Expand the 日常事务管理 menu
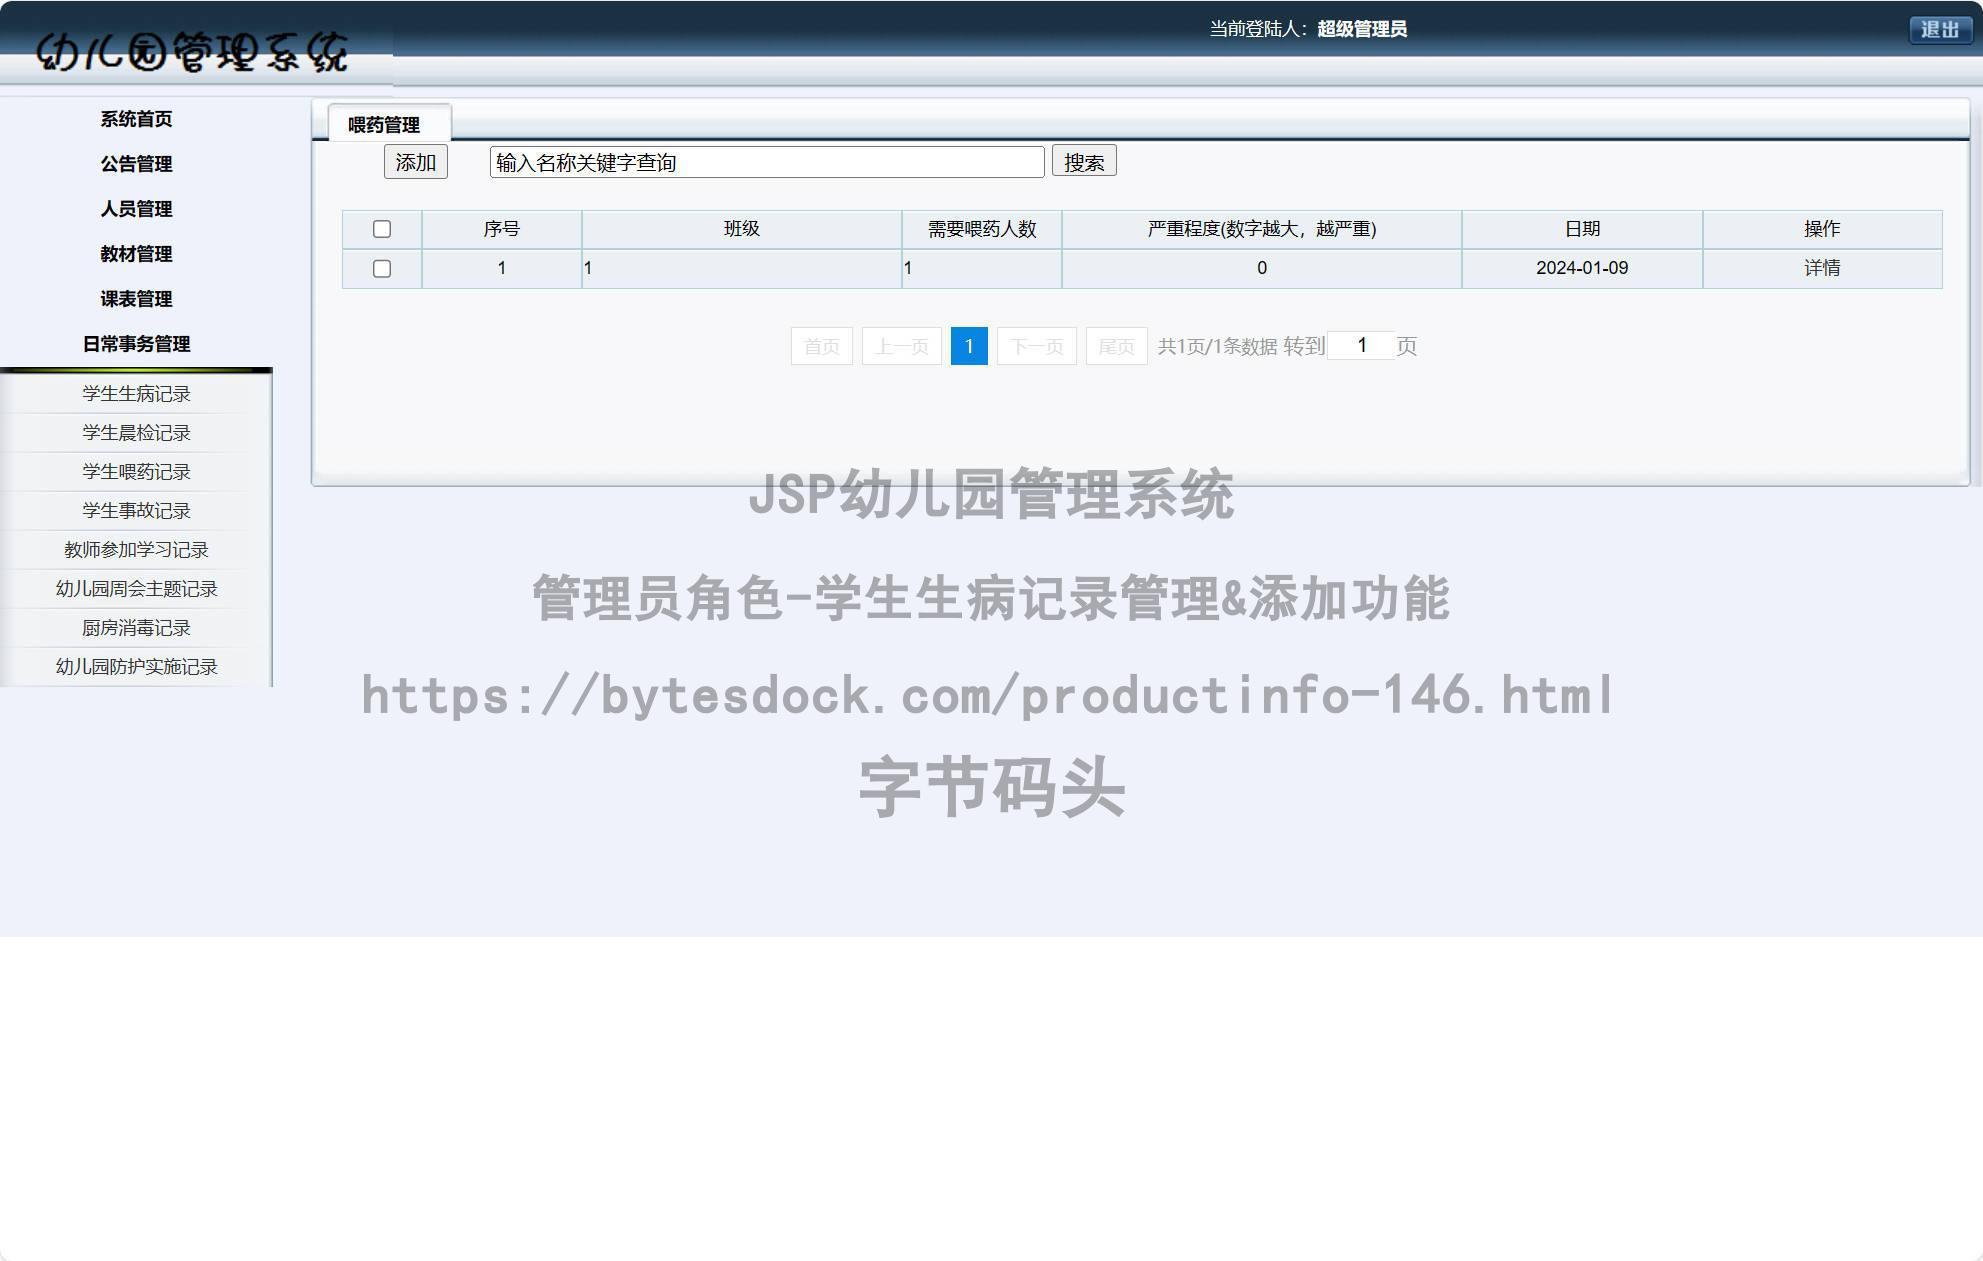 coord(135,344)
